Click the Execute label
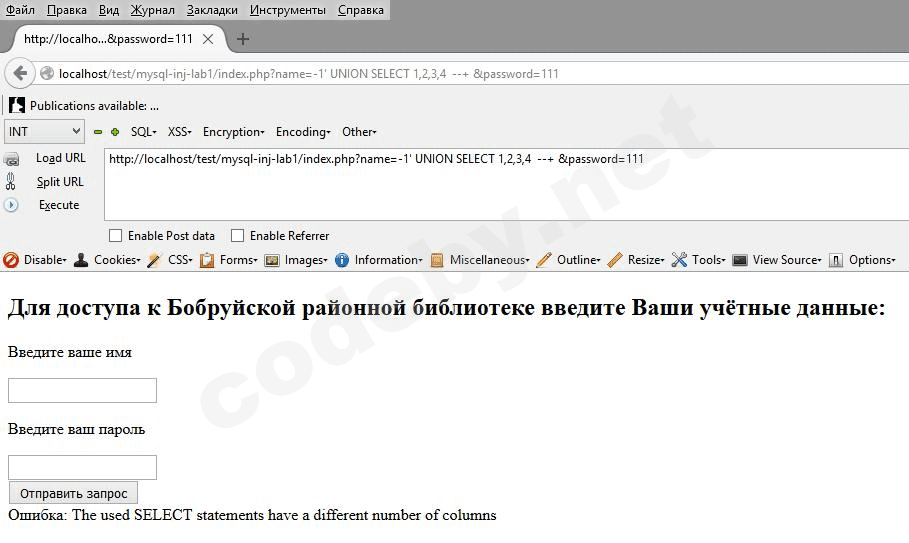Image resolution: width=909 pixels, height=543 pixels. (59, 205)
